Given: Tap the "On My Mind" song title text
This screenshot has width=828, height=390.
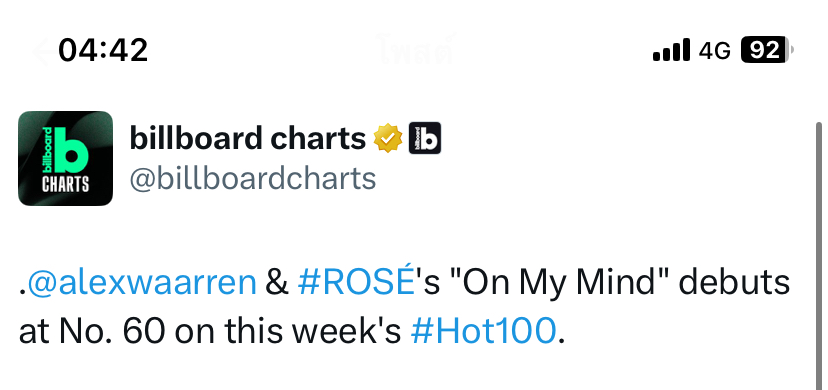Looking at the screenshot, I should pos(558,284).
